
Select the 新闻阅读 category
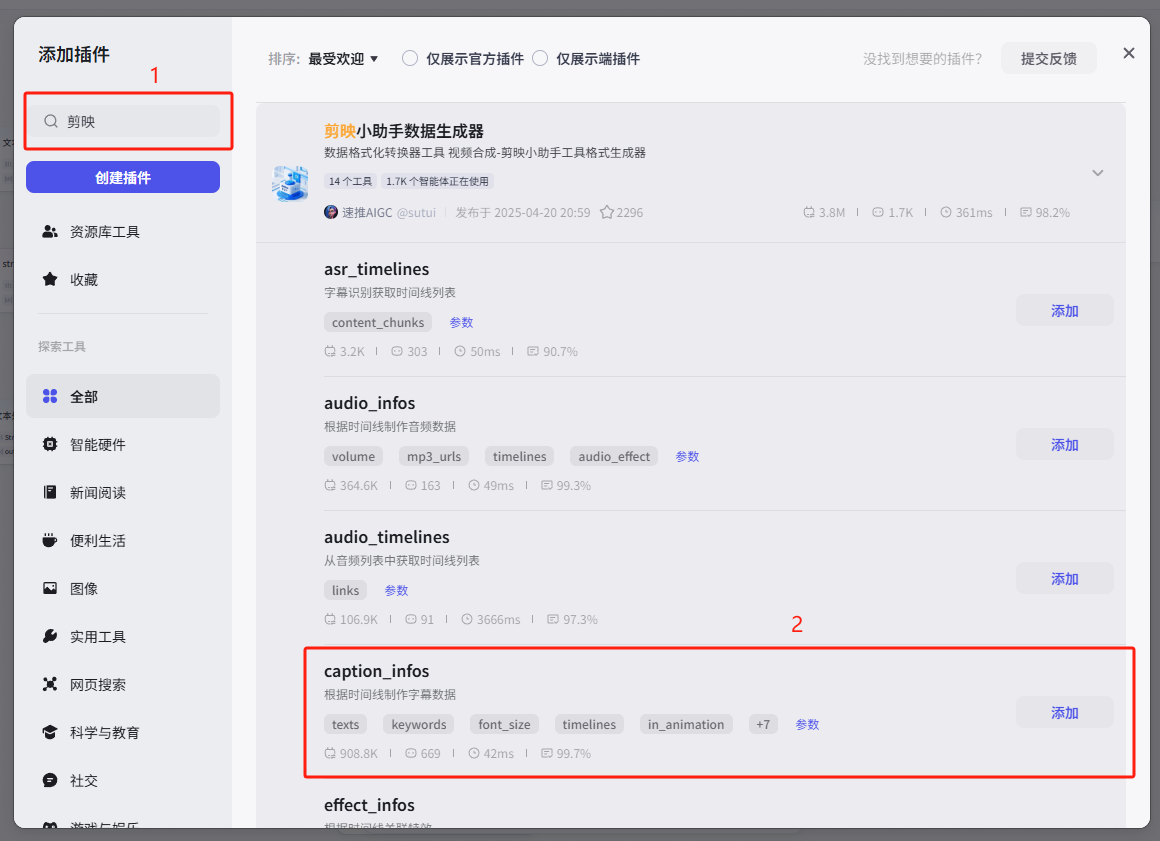point(123,493)
